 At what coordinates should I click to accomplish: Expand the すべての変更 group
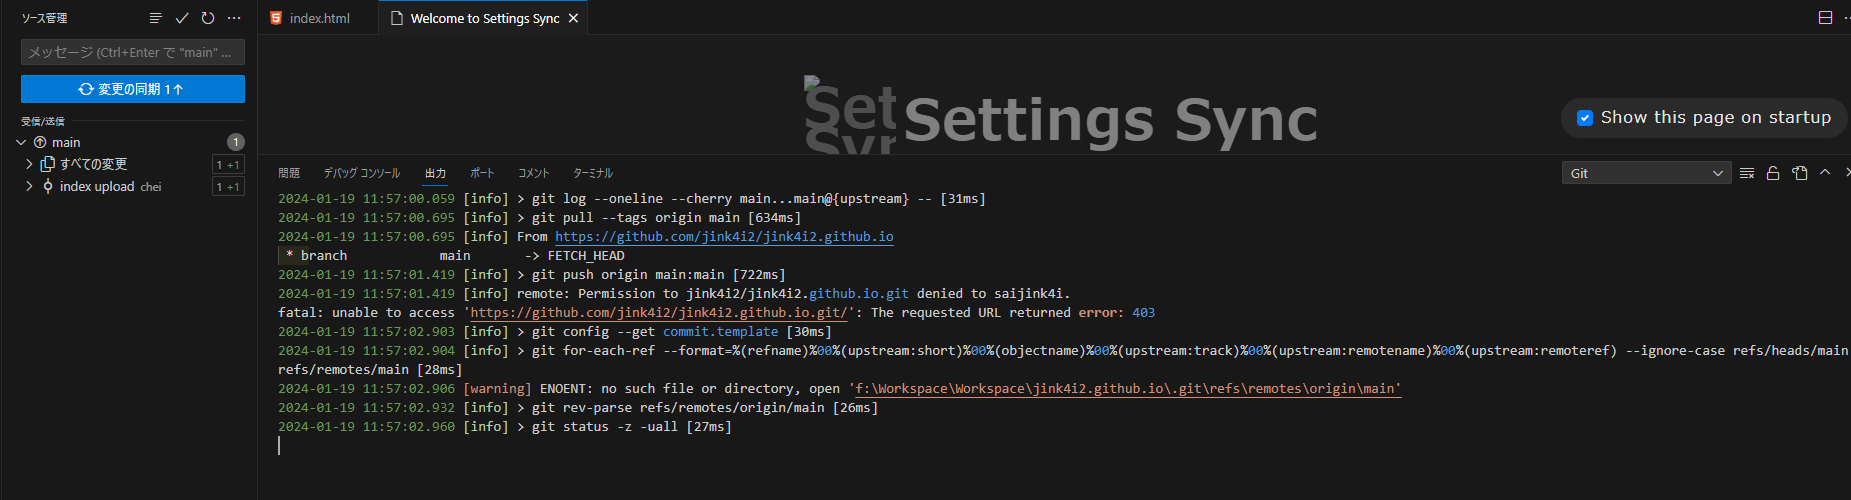pos(29,164)
